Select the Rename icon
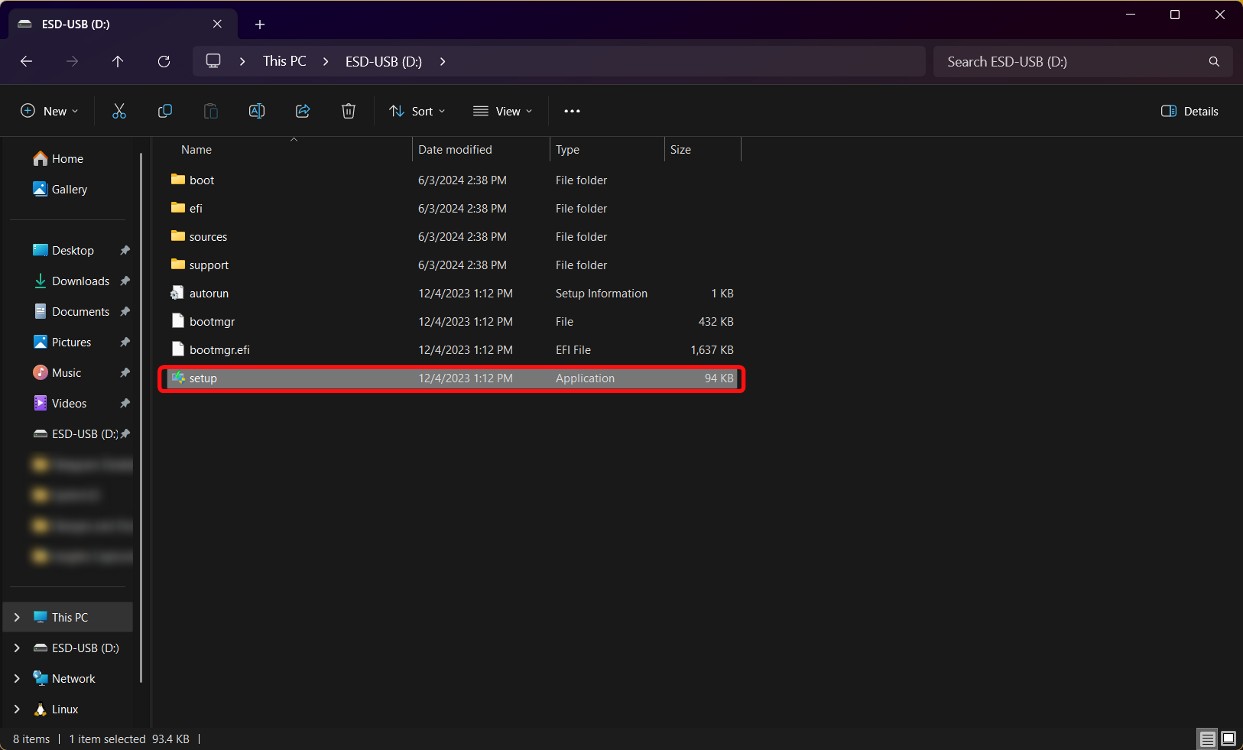This screenshot has width=1243, height=750. [256, 111]
